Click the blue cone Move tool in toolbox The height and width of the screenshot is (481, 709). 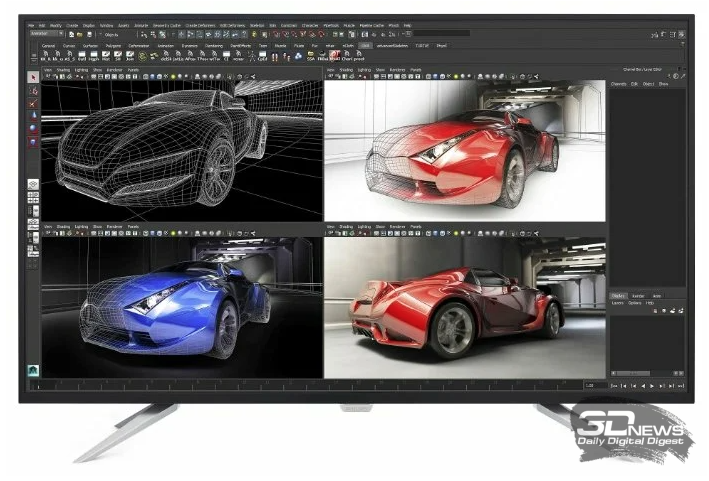(33, 116)
